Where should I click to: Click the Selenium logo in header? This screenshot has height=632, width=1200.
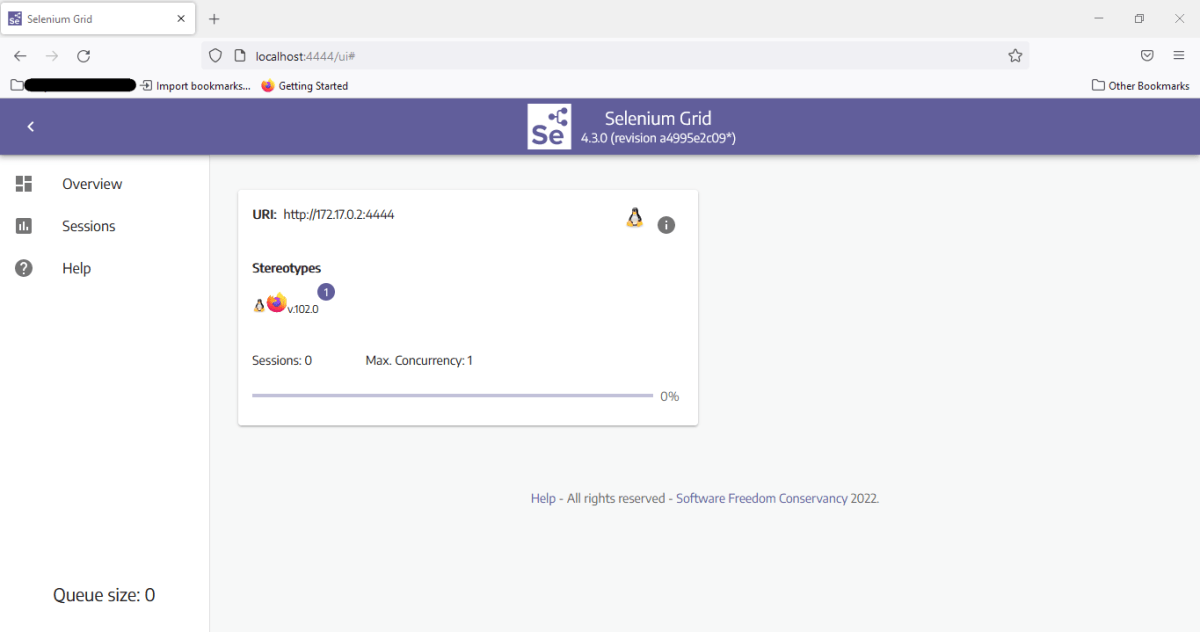click(x=549, y=127)
